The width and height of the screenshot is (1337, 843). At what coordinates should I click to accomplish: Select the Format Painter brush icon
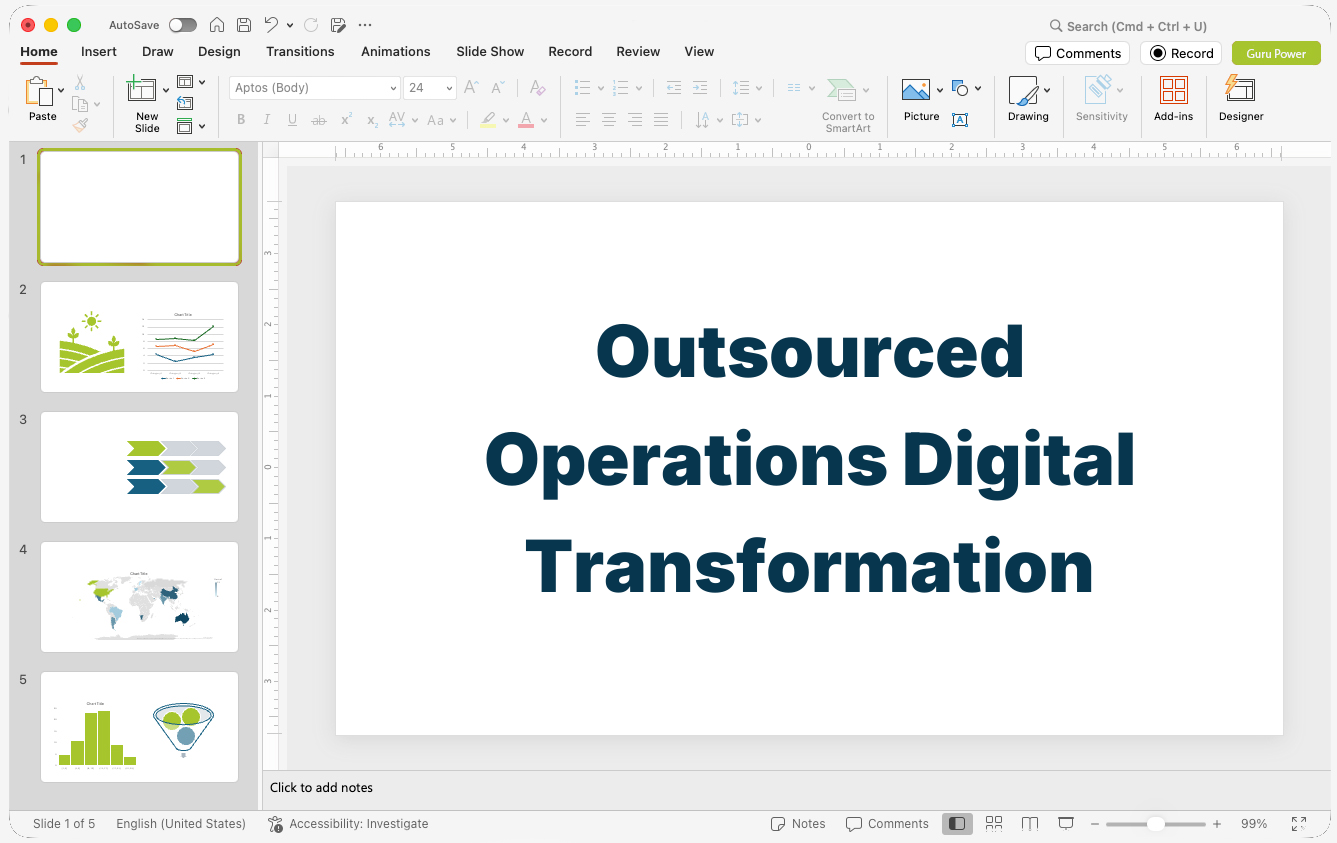click(80, 125)
